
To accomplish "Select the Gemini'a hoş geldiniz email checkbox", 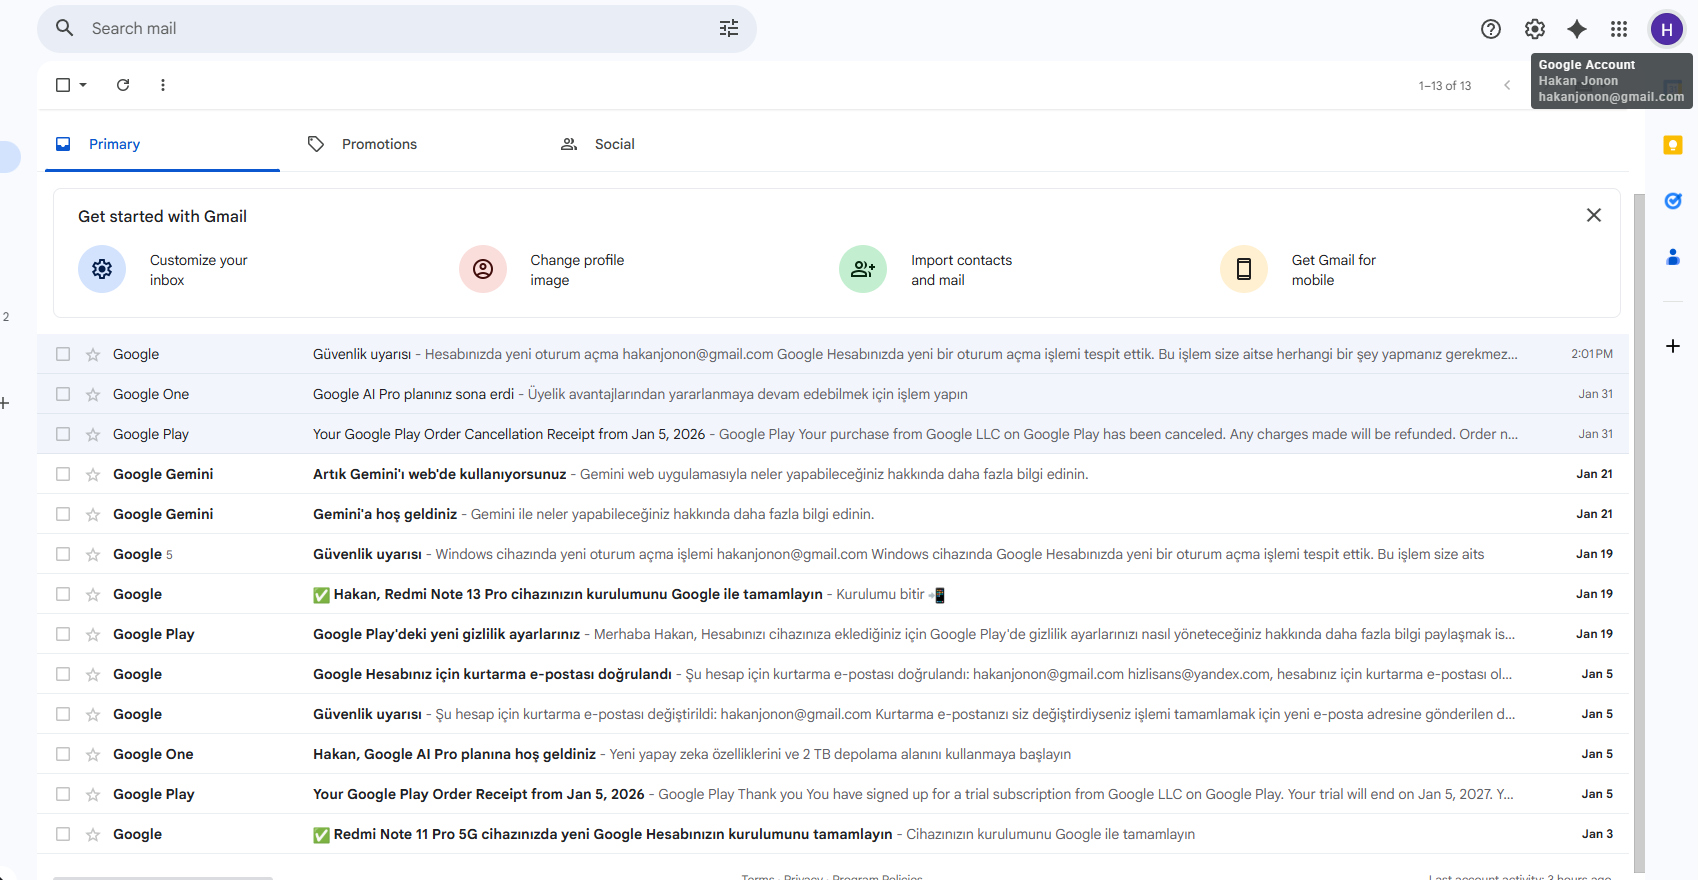I will coord(63,514).
